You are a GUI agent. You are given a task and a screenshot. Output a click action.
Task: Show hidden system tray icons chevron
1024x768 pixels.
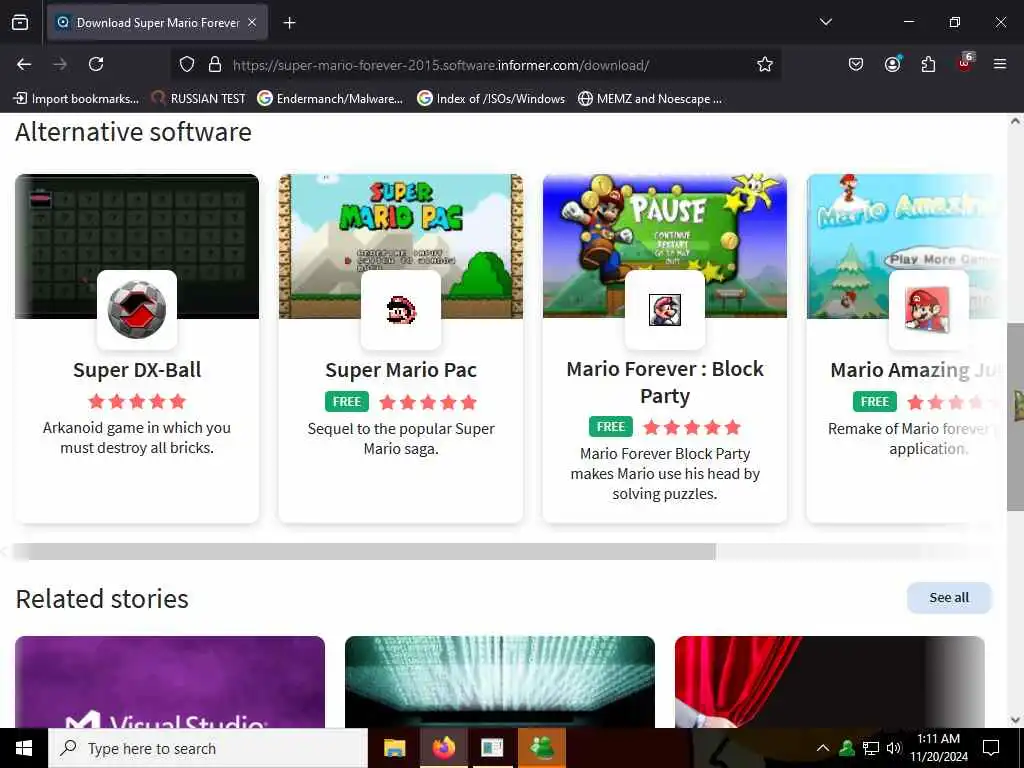823,748
